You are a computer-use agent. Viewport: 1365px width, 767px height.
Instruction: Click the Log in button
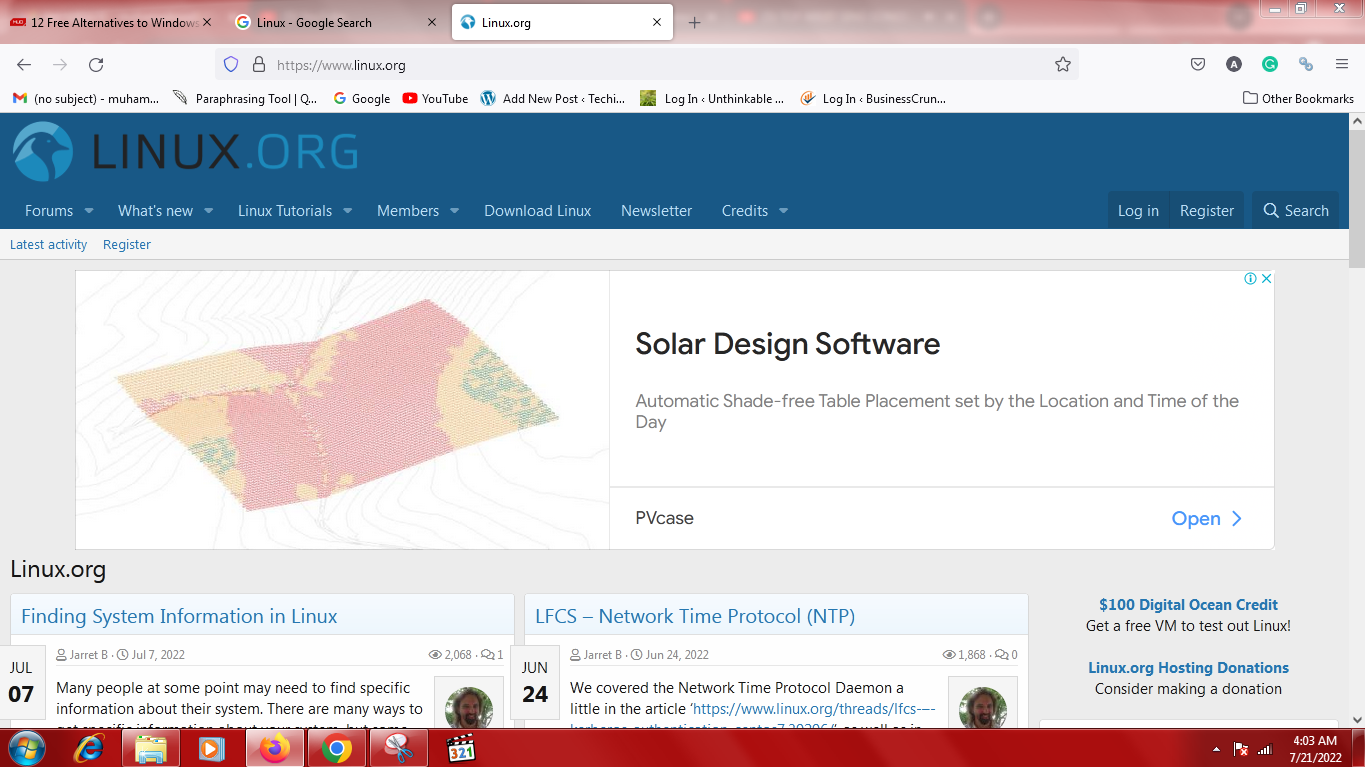coord(1138,211)
